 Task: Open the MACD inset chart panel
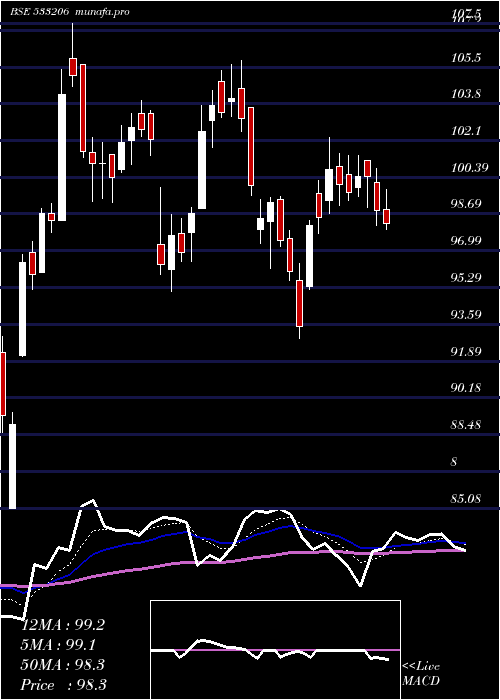pyautogui.click(x=275, y=650)
